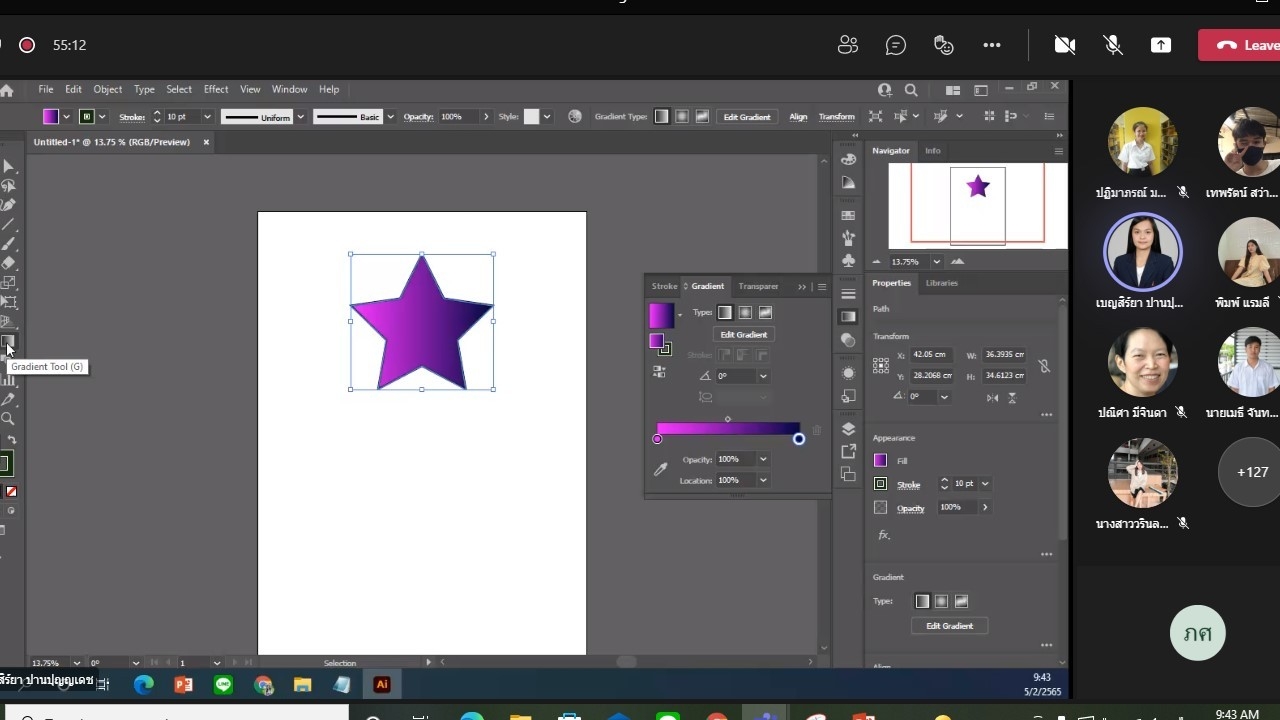This screenshot has width=1280, height=720.
Task: Leave the meeting with the Leave button
Action: (x=1240, y=45)
